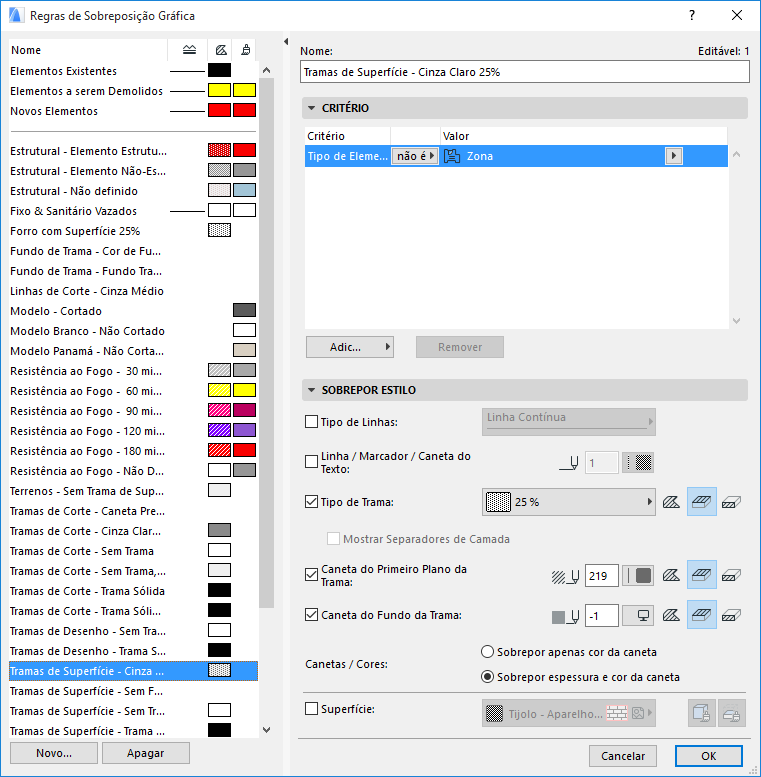Open the background pen window color picker
This screenshot has width=761, height=777.
tap(638, 615)
